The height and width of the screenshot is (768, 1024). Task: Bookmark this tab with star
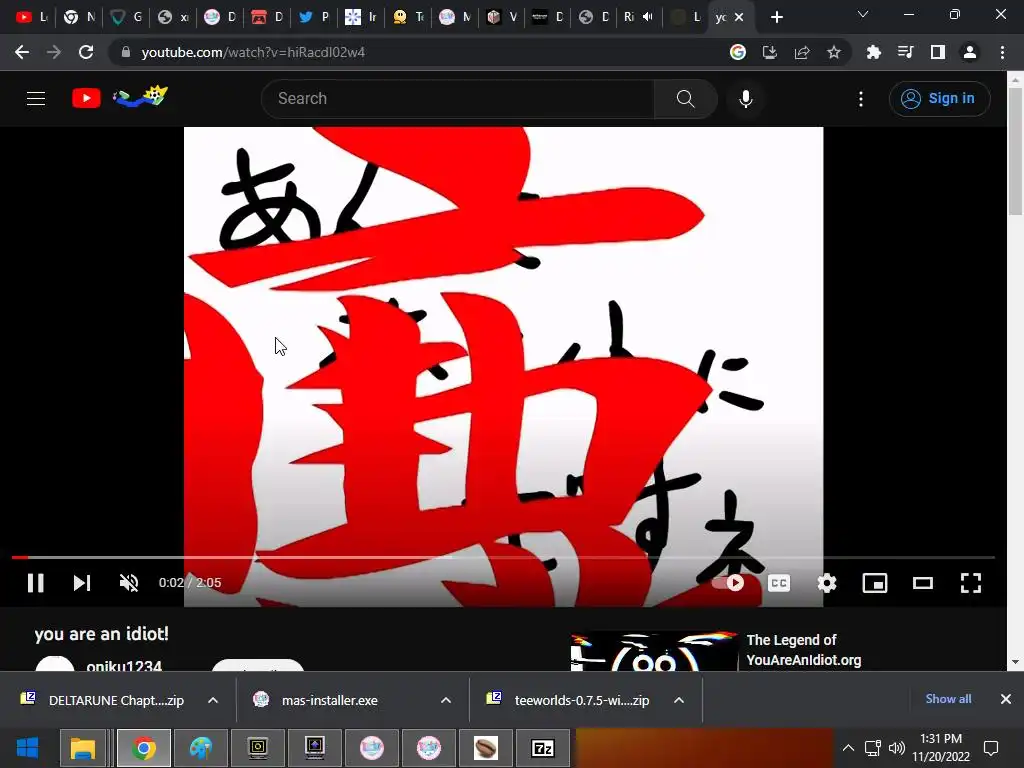(834, 52)
